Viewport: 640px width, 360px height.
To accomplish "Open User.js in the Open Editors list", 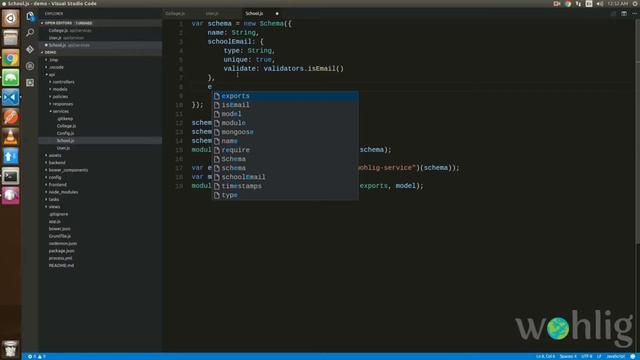I will click(100, 38).
